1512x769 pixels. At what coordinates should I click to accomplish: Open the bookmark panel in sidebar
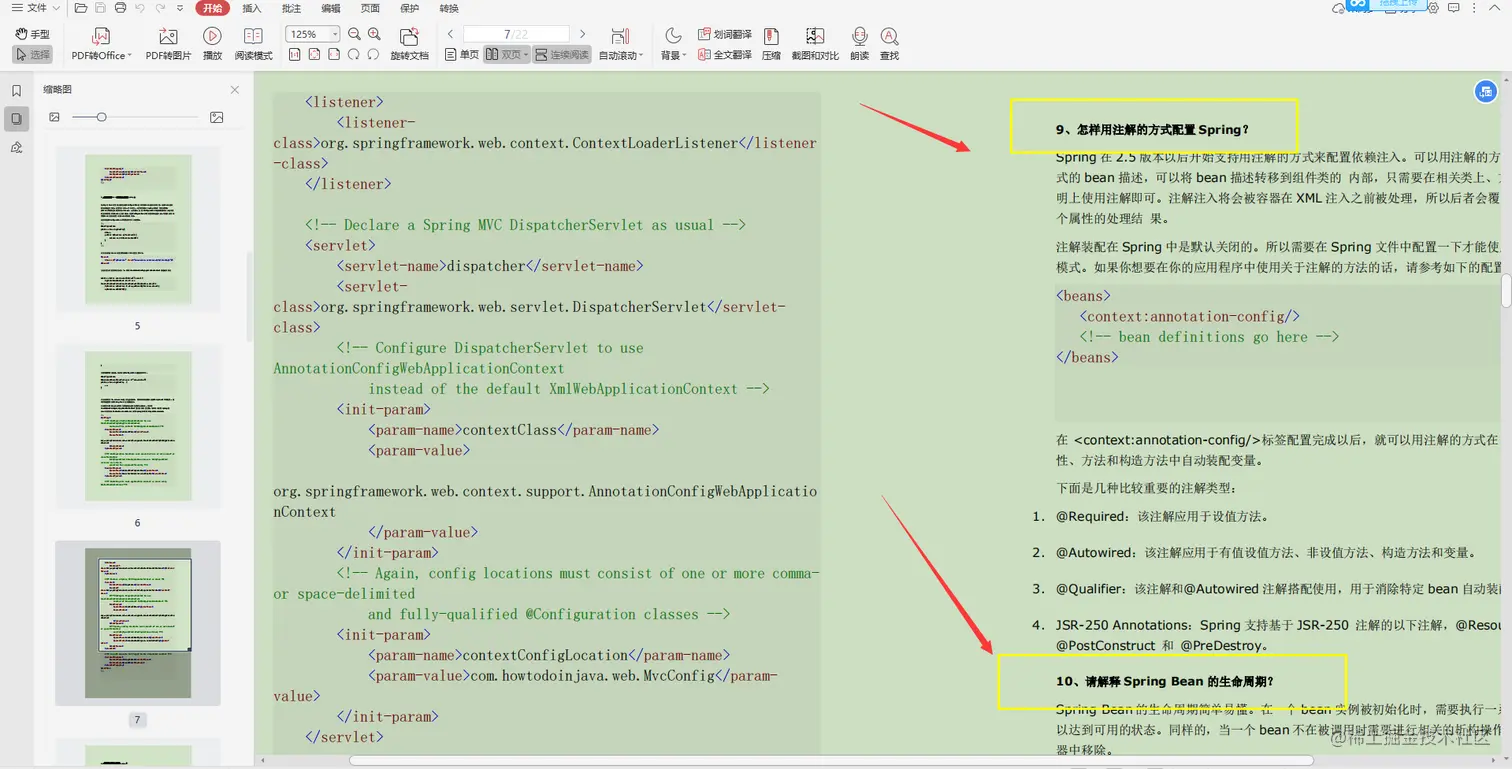click(16, 90)
